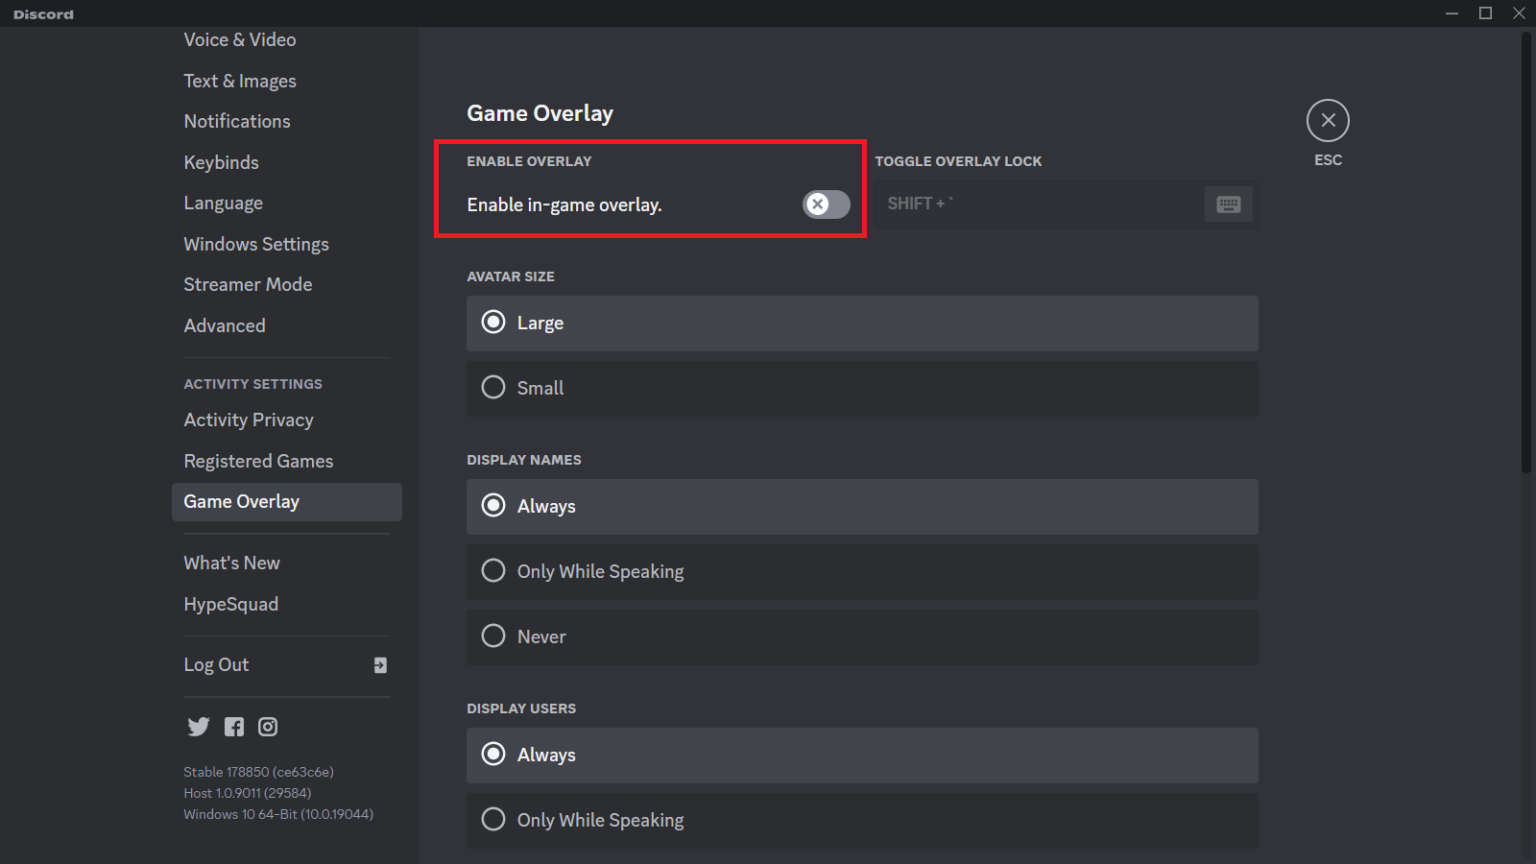Open Streamer Mode settings
Image resolution: width=1536 pixels, height=864 pixels.
[x=248, y=284]
